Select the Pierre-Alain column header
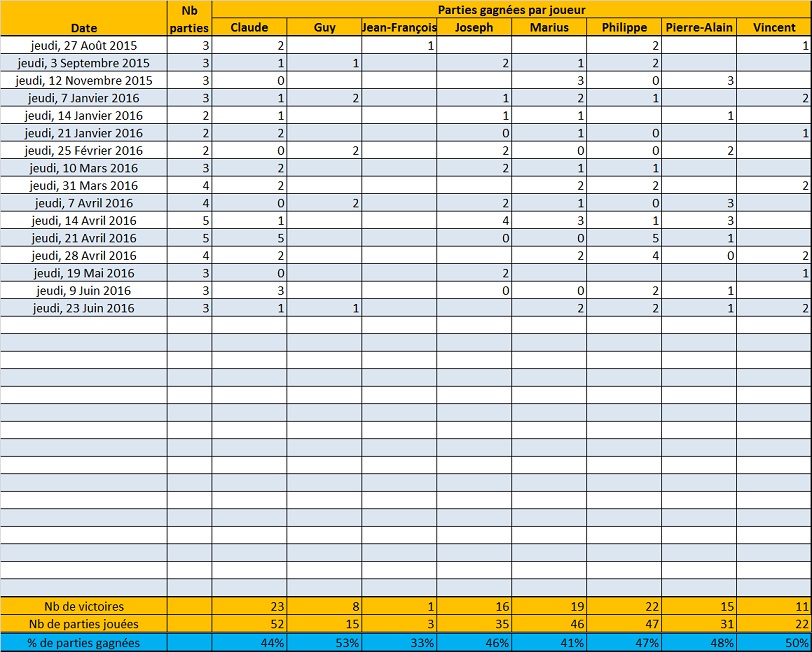The width and height of the screenshot is (812, 652). click(699, 27)
